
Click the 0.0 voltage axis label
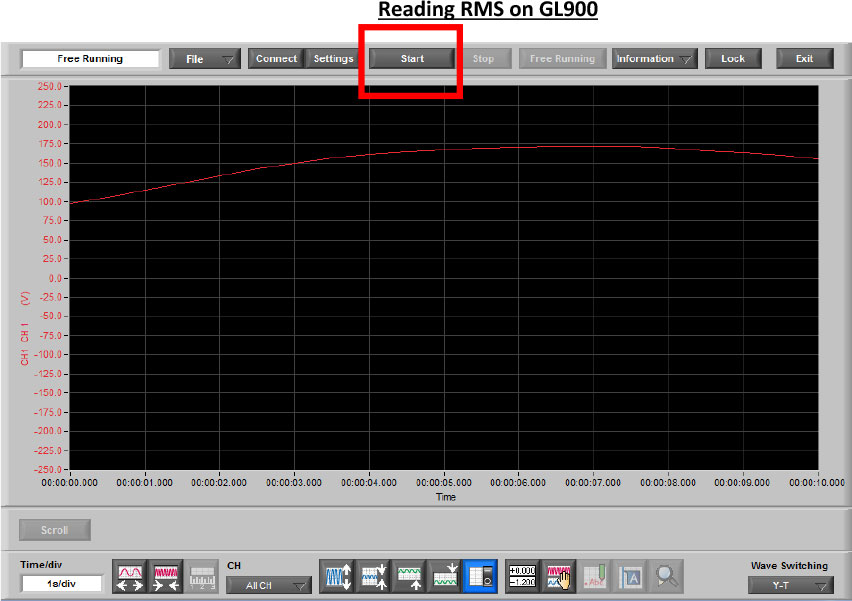pos(56,278)
